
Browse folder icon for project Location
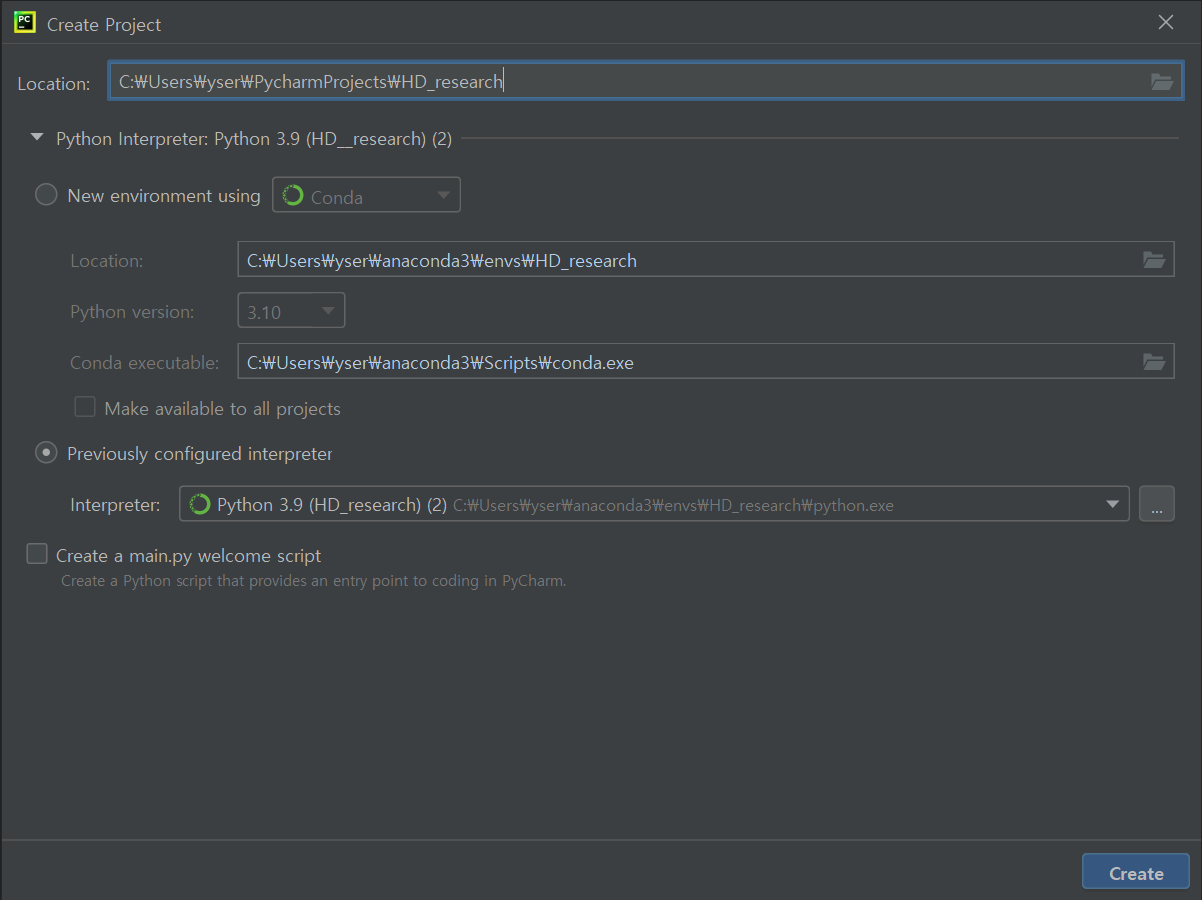1161,82
